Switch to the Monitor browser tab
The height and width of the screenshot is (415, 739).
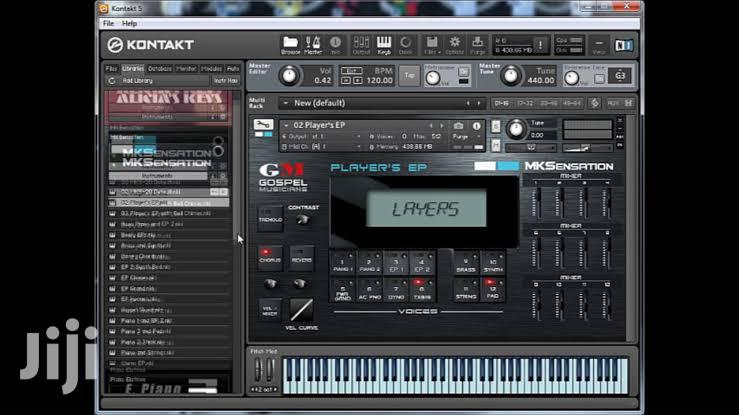(186, 69)
